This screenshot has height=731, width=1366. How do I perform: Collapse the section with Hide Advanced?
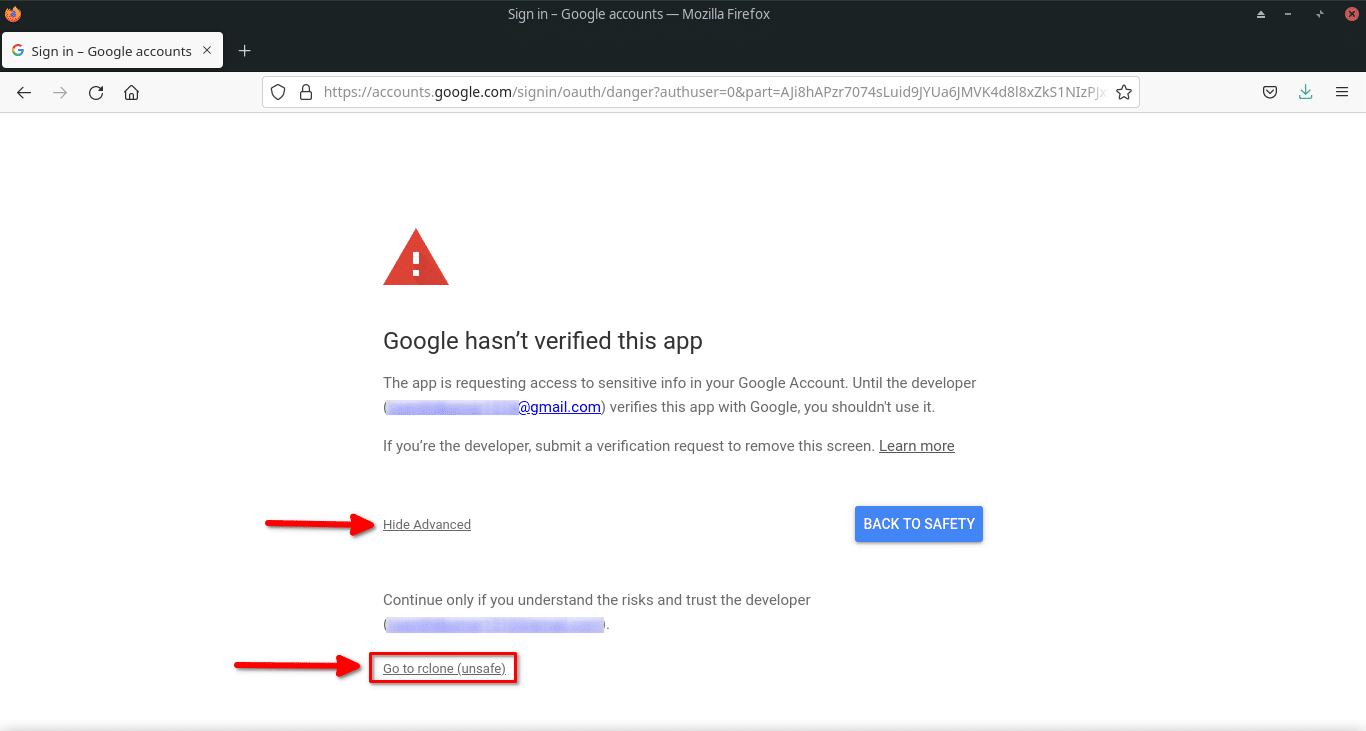(x=427, y=525)
